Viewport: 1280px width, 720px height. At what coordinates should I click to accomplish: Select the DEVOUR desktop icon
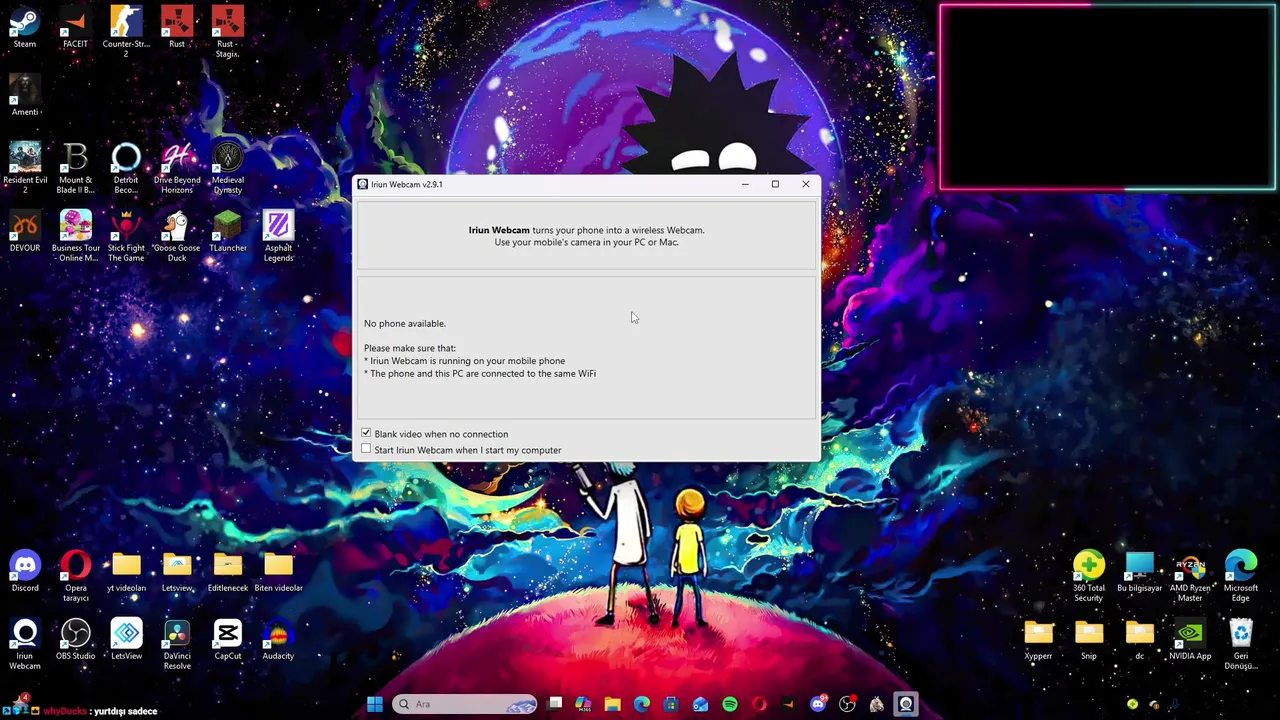[25, 232]
